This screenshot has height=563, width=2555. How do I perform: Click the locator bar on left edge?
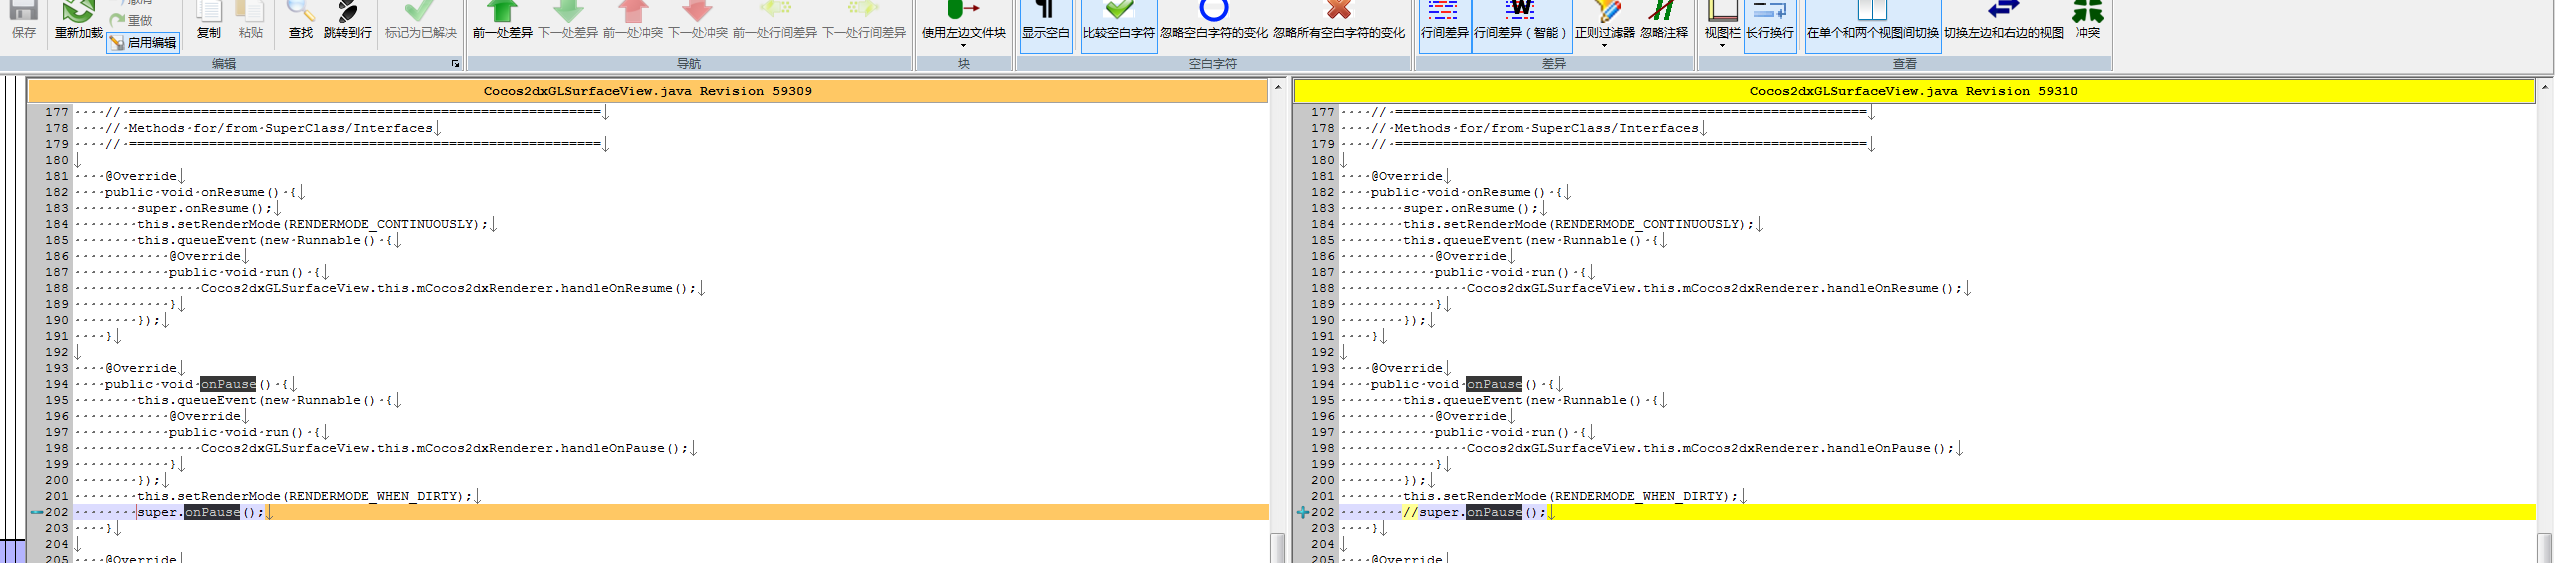pos(12,320)
